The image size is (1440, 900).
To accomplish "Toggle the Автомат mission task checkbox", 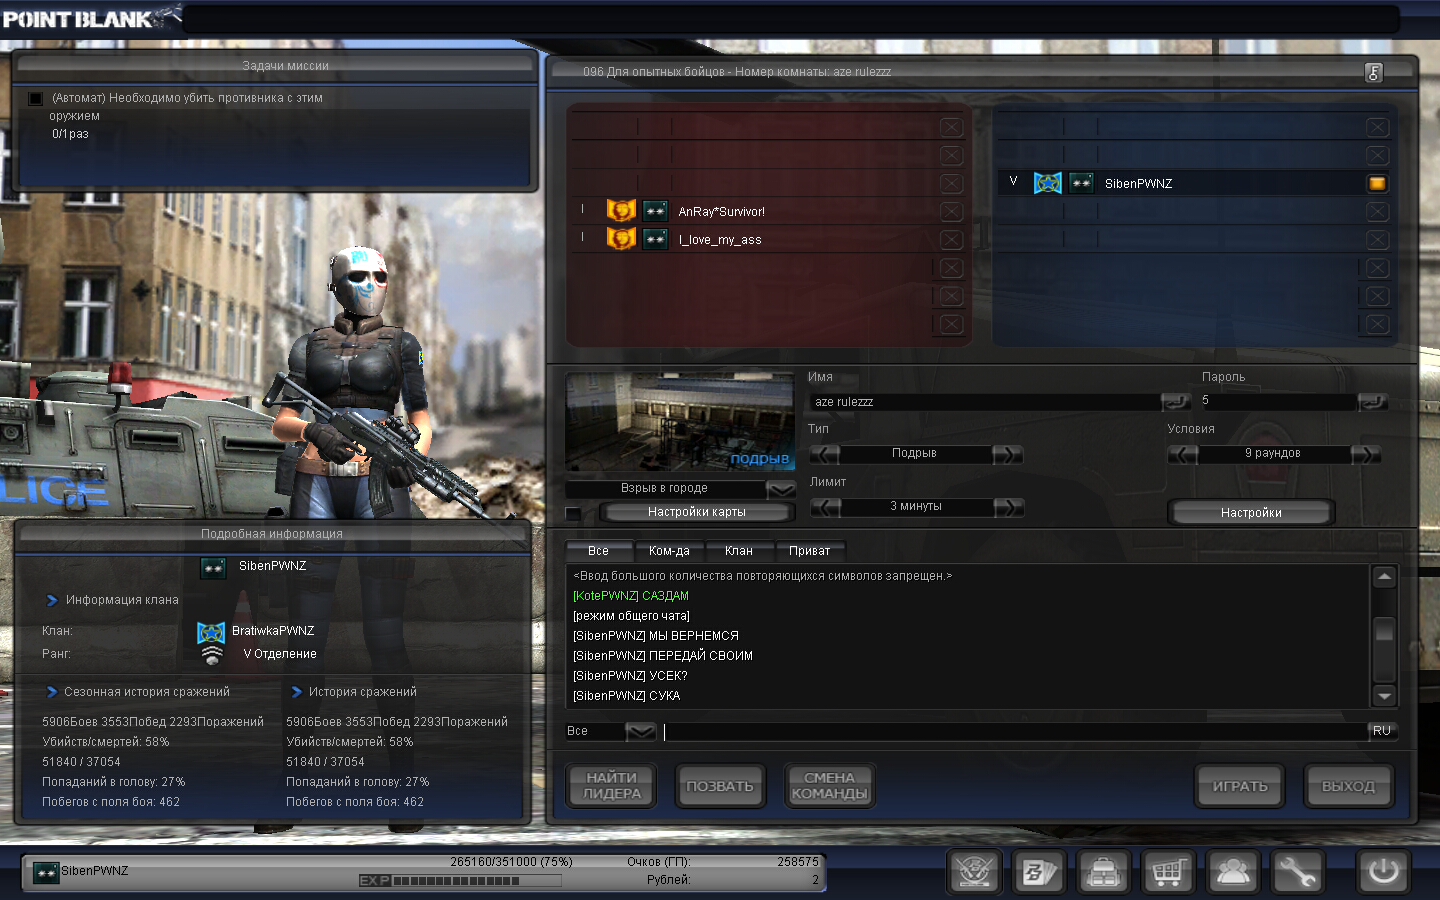I will click(x=36, y=98).
